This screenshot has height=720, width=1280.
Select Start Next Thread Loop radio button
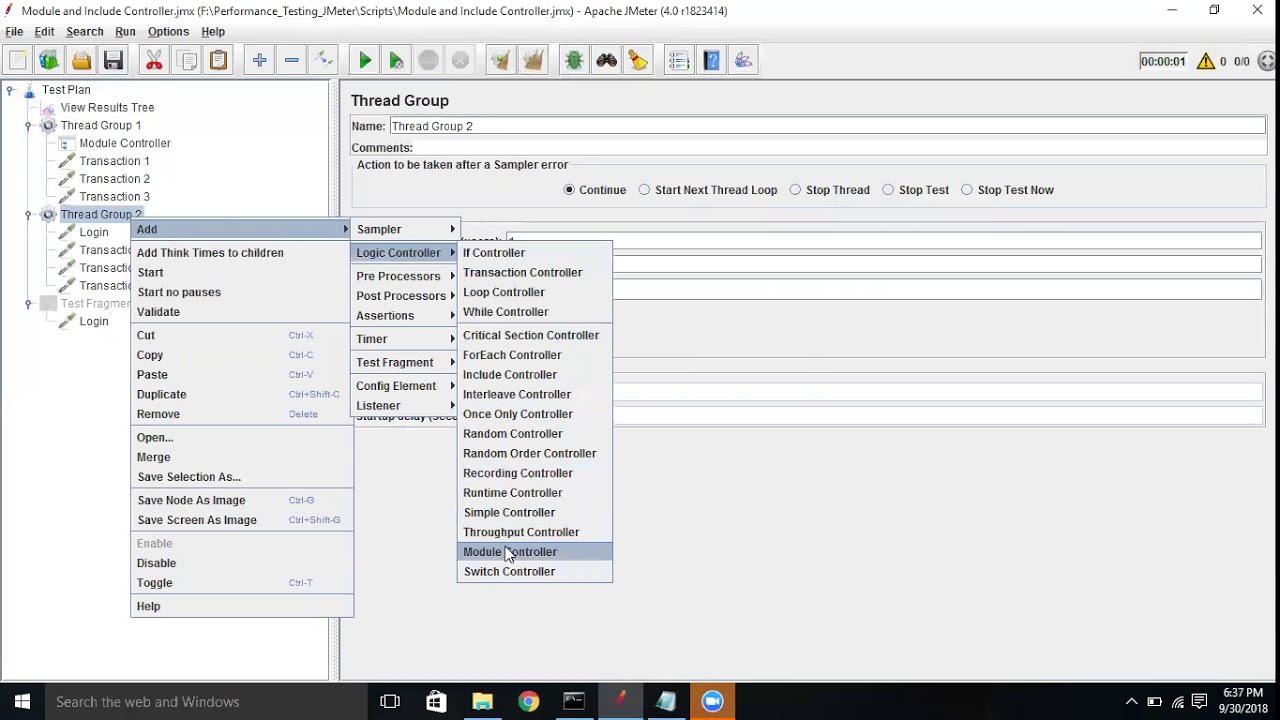pos(644,190)
